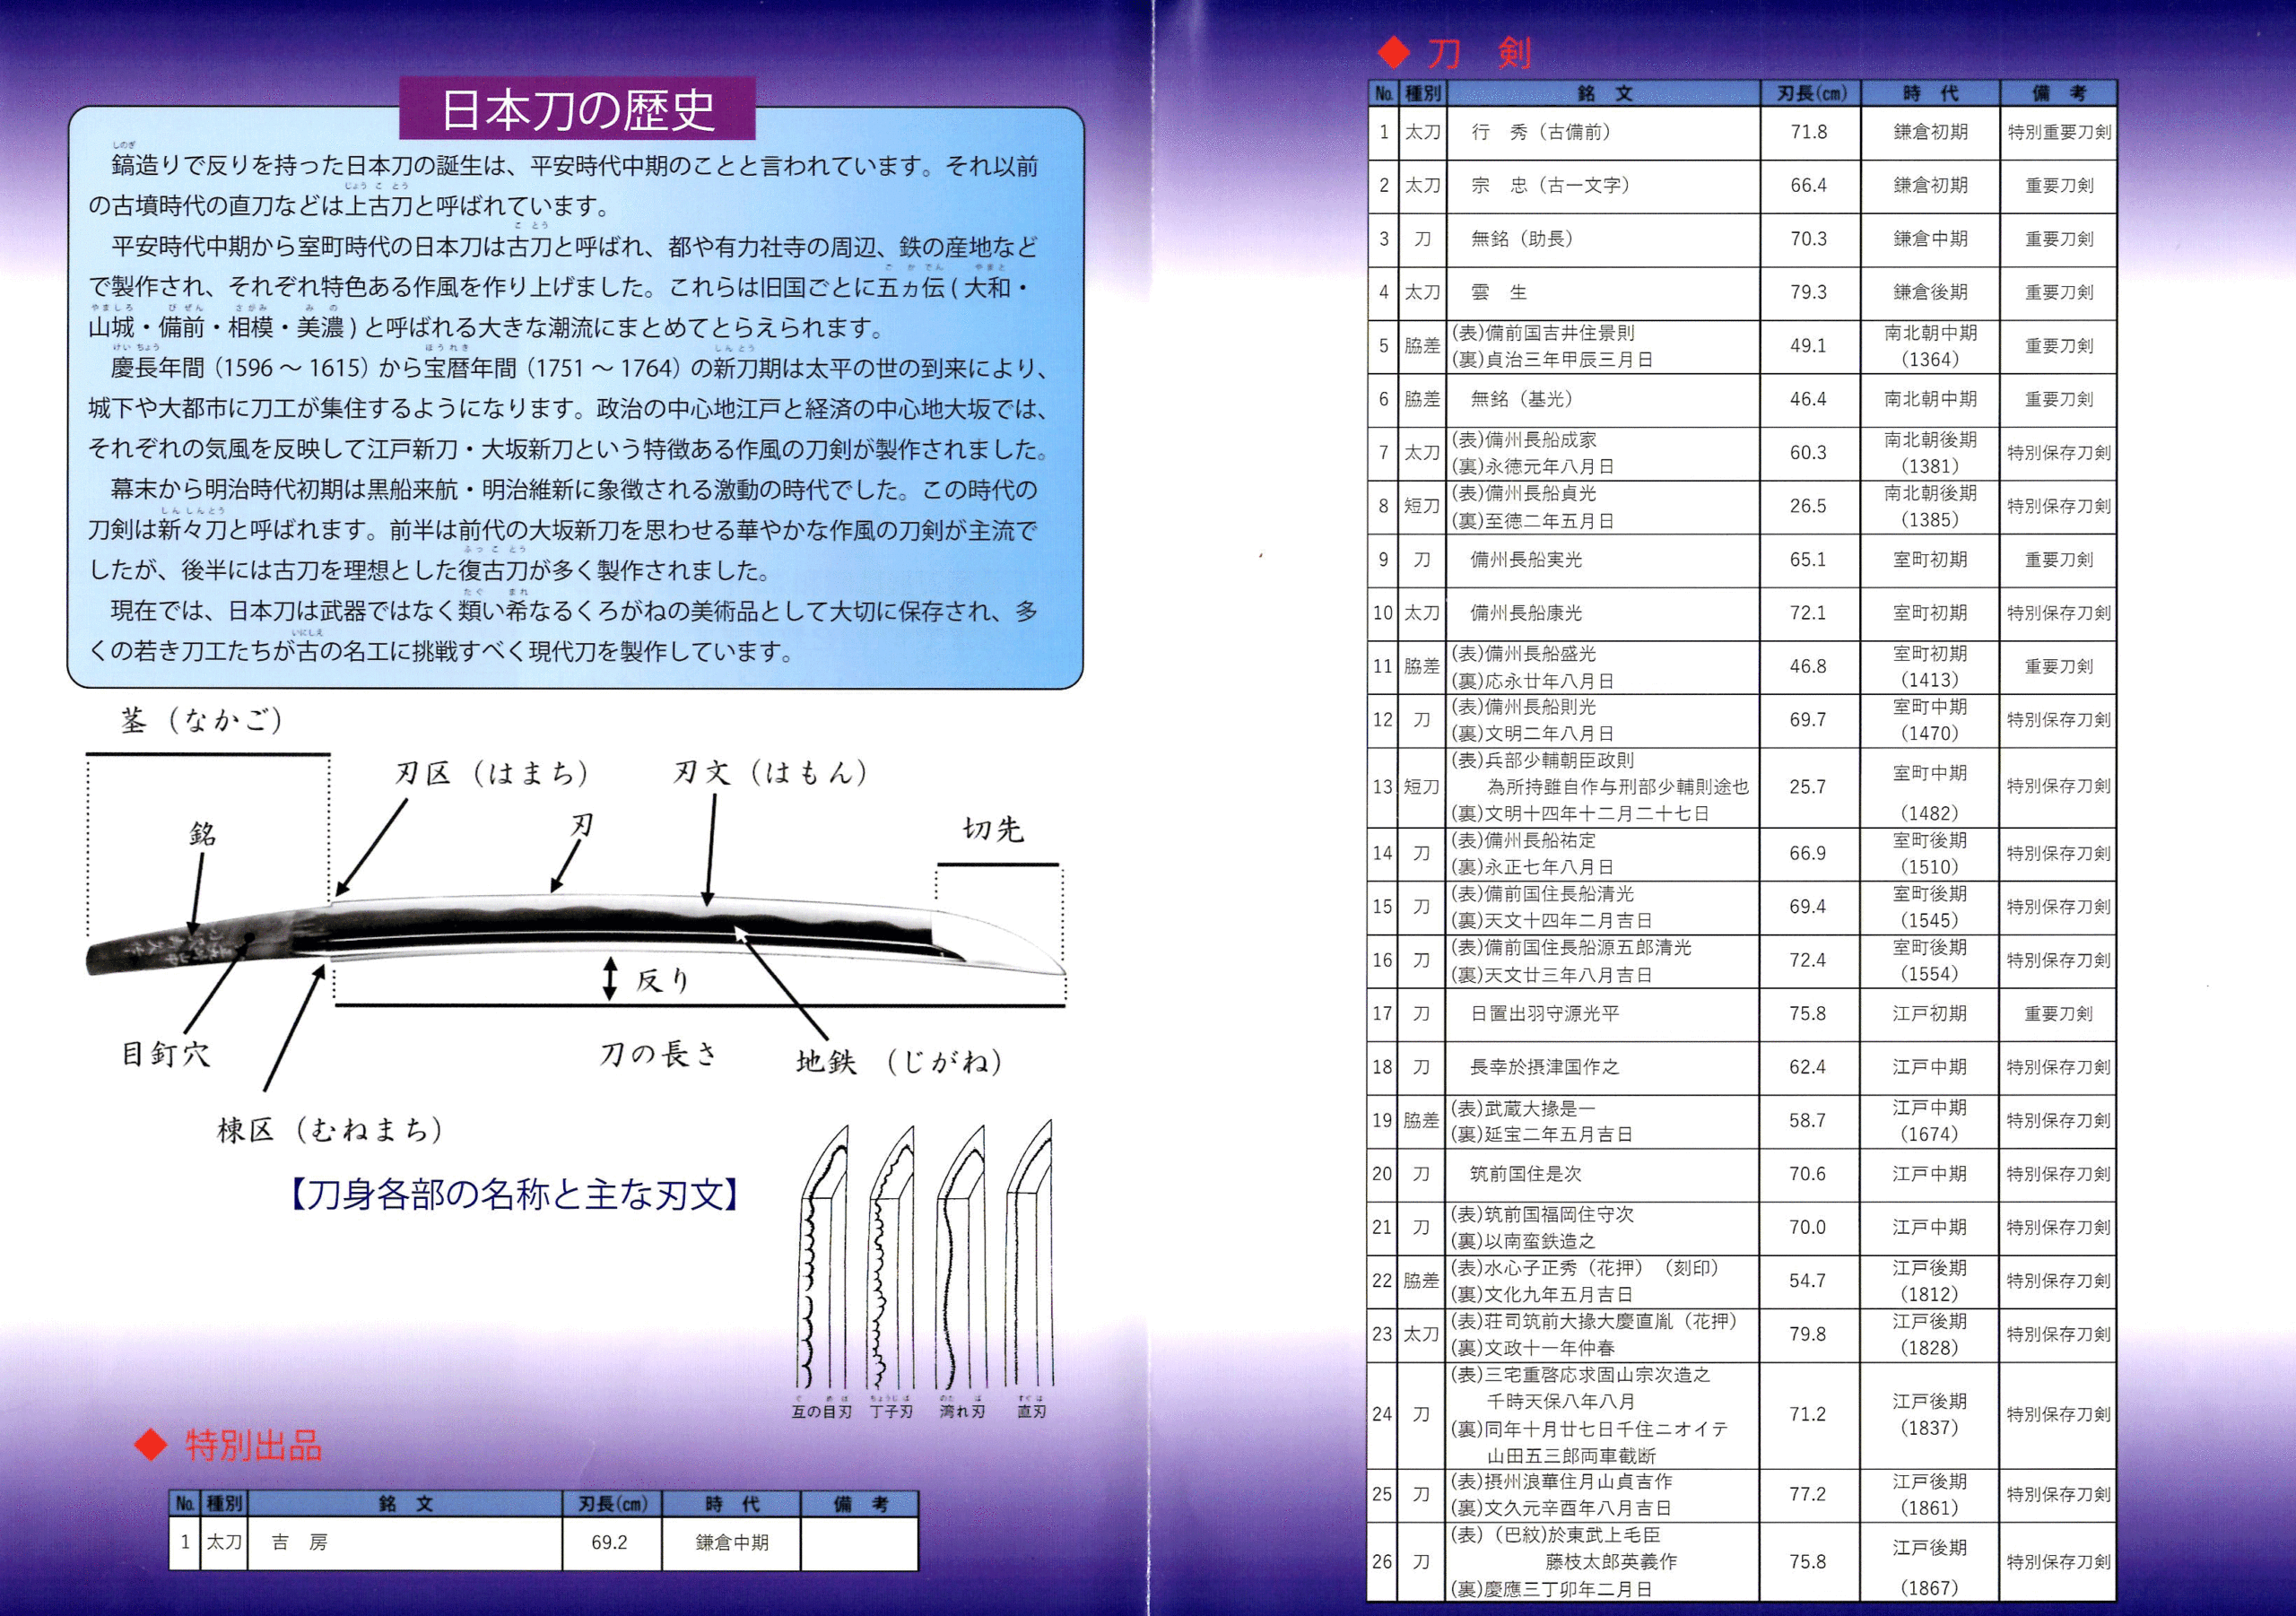The height and width of the screenshot is (1616, 2296).
Task: Click the 【刀身各部の名称と主な刃文】 caption
Action: click(515, 1194)
